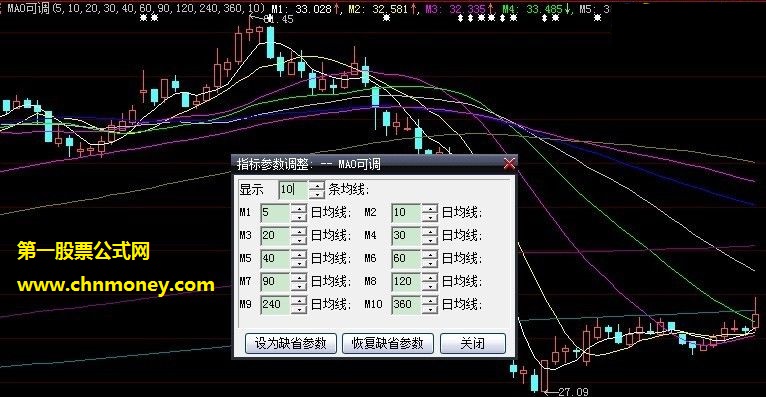Decrease M10 value with its down arrow
766x397 pixels.
pyautogui.click(x=430, y=309)
